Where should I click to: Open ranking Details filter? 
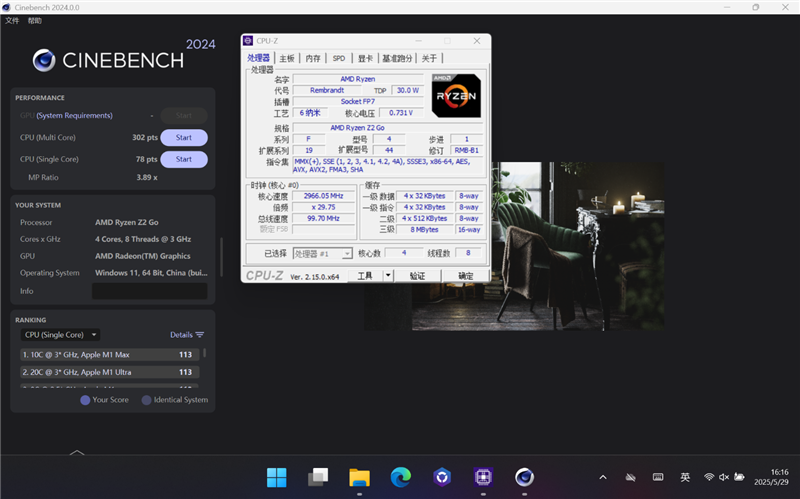[x=187, y=335]
